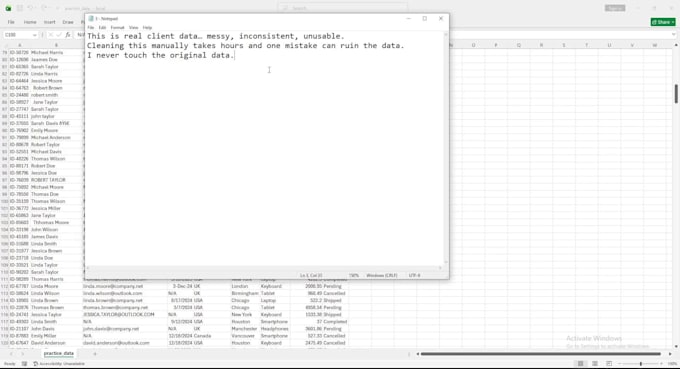Image resolution: width=680 pixels, height=369 pixels.
Task: Select the practice_data sheet tab
Action: (x=59, y=354)
